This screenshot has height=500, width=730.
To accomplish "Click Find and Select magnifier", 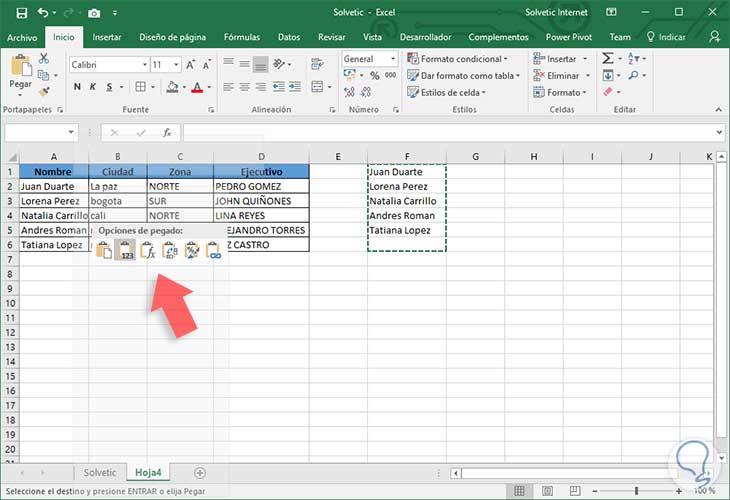I will tap(633, 75).
